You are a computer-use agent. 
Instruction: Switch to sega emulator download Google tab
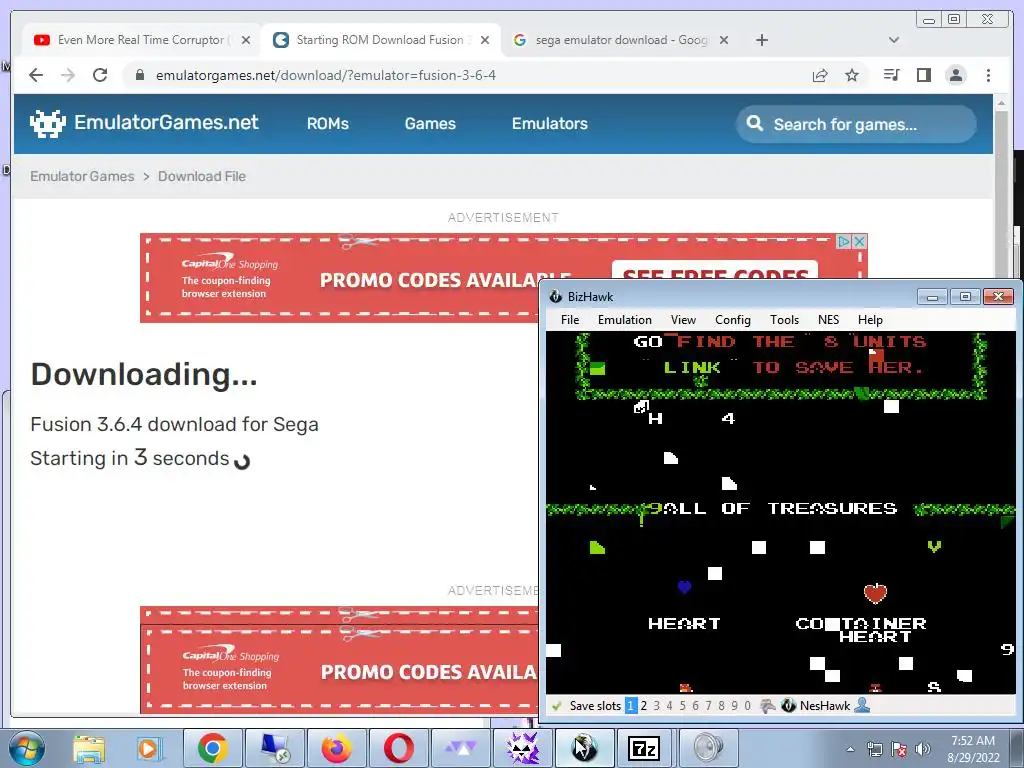pyautogui.click(x=620, y=40)
